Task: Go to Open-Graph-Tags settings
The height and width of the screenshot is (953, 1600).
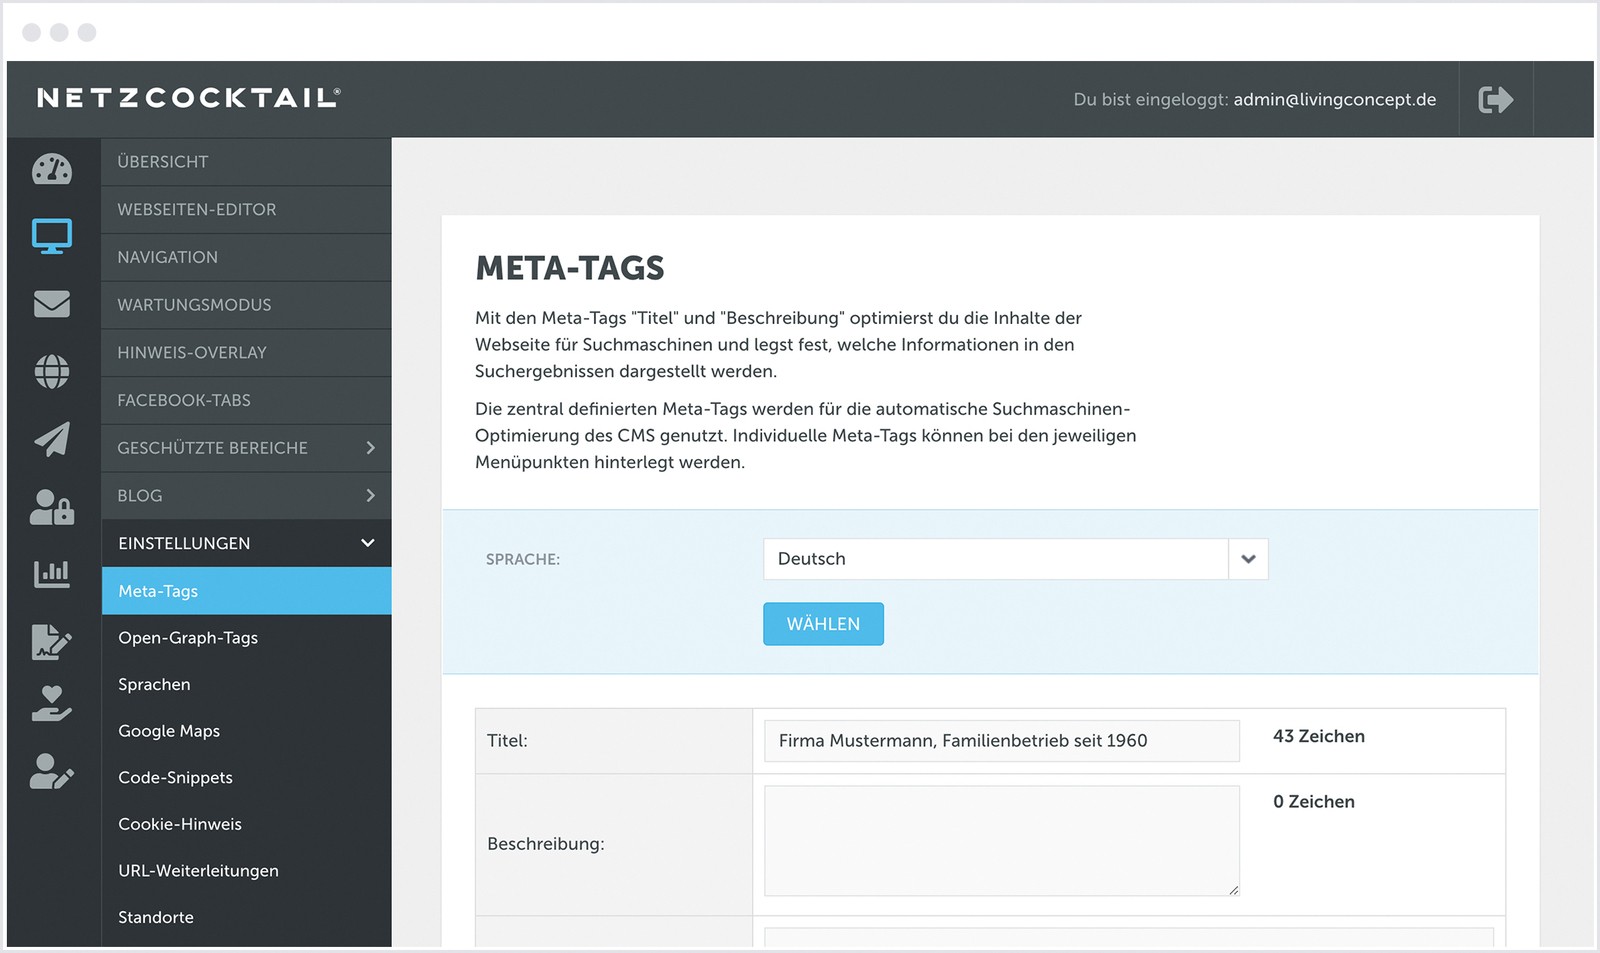Action: [x=188, y=638]
